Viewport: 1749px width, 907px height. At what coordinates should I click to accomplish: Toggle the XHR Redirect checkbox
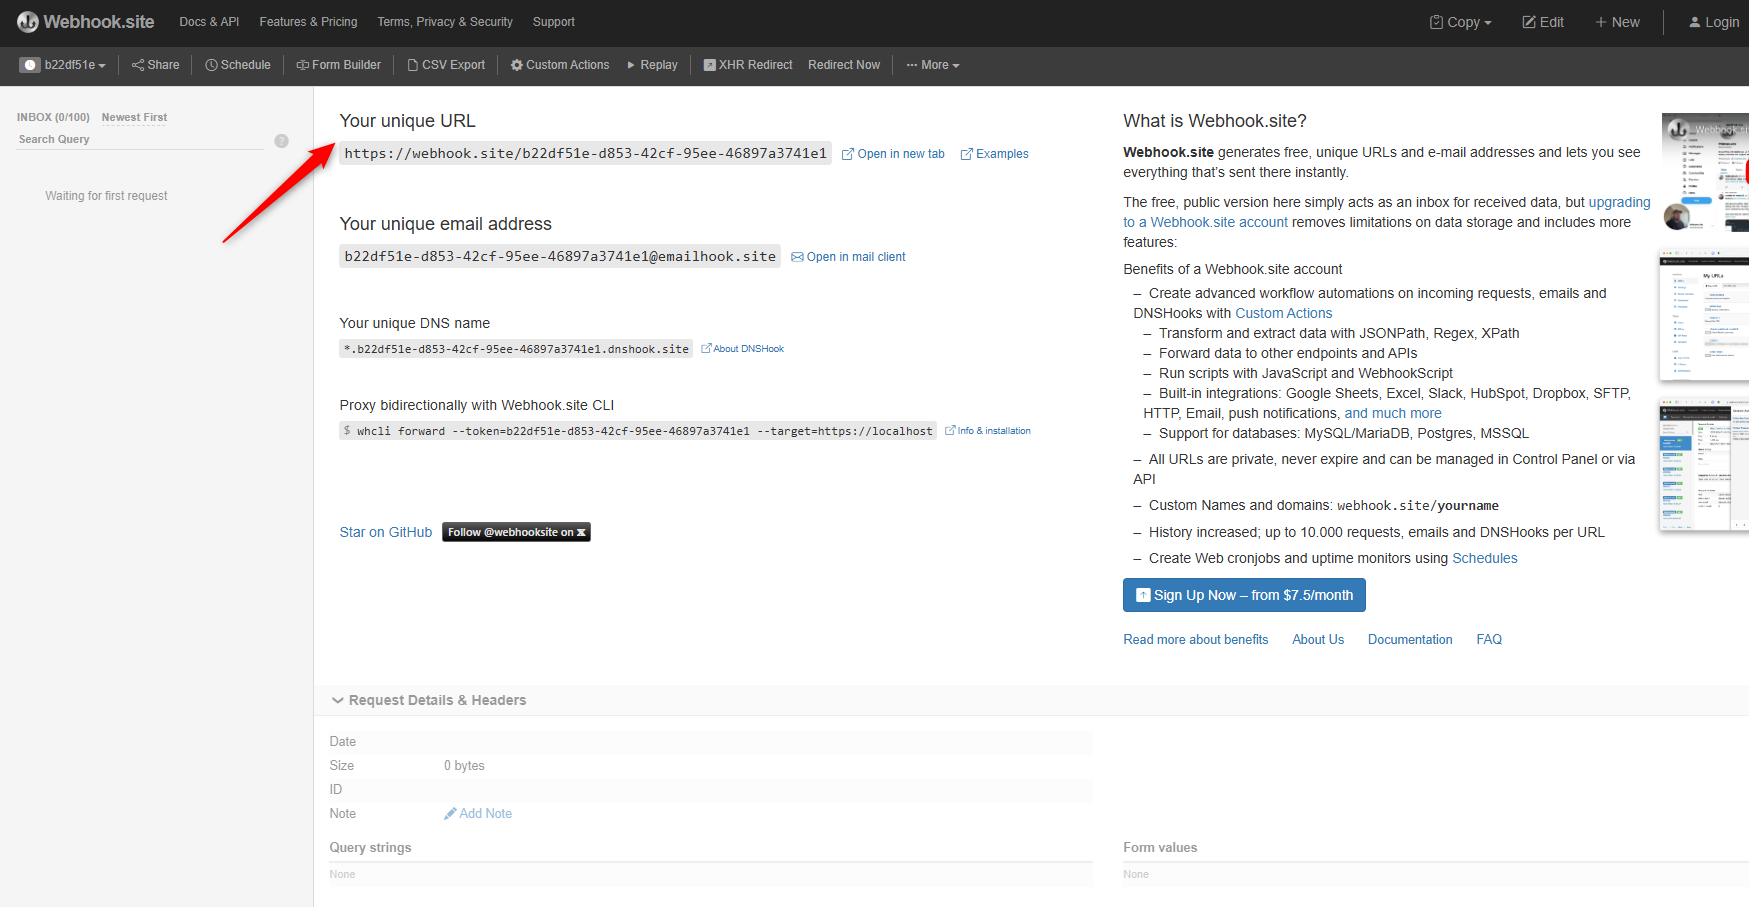(709, 65)
